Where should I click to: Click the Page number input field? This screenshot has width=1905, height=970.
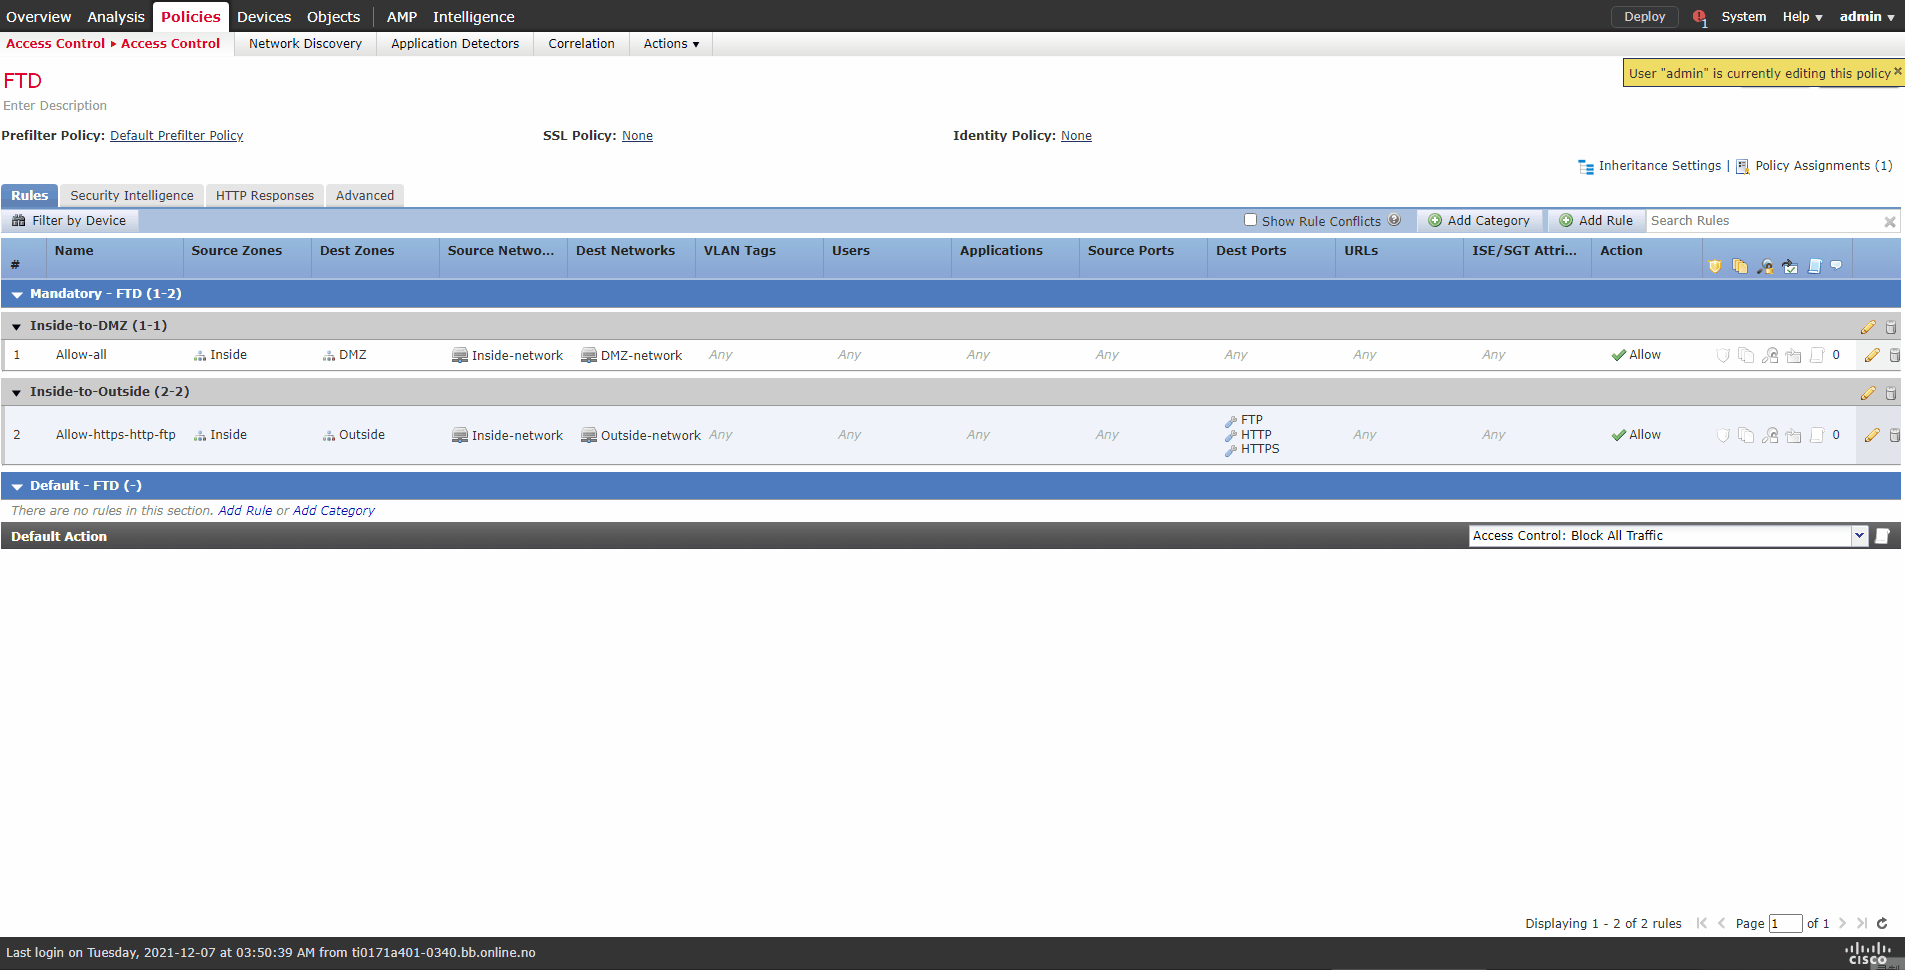click(x=1785, y=923)
